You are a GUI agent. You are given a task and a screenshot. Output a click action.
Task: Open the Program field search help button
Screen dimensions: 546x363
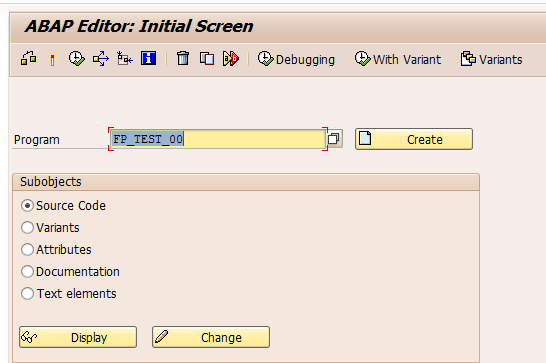point(334,139)
